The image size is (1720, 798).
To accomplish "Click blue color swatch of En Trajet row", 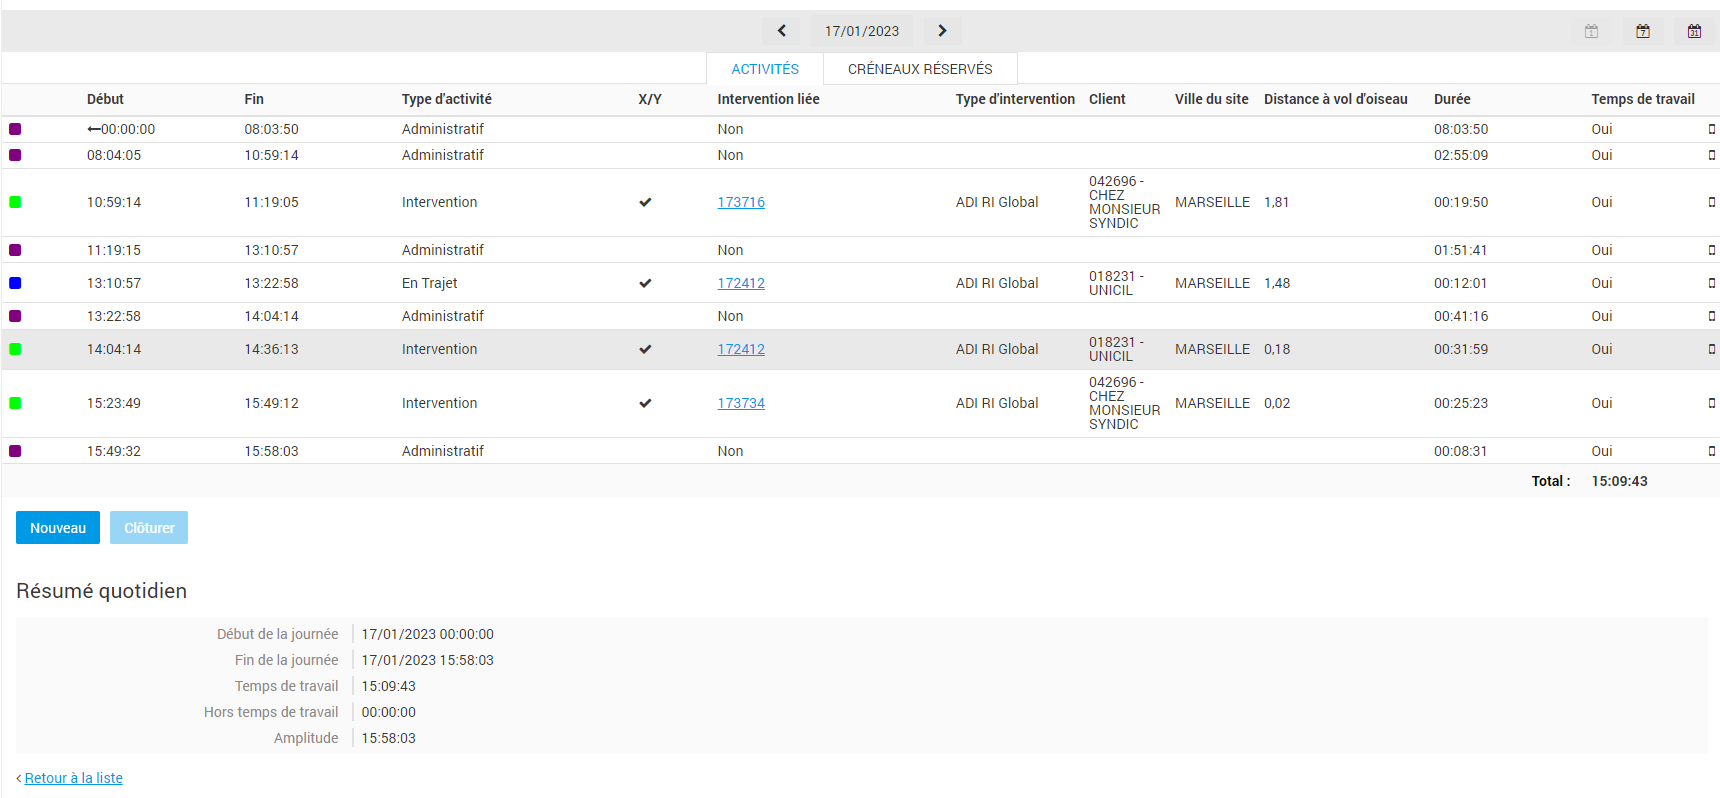I will tap(15, 283).
